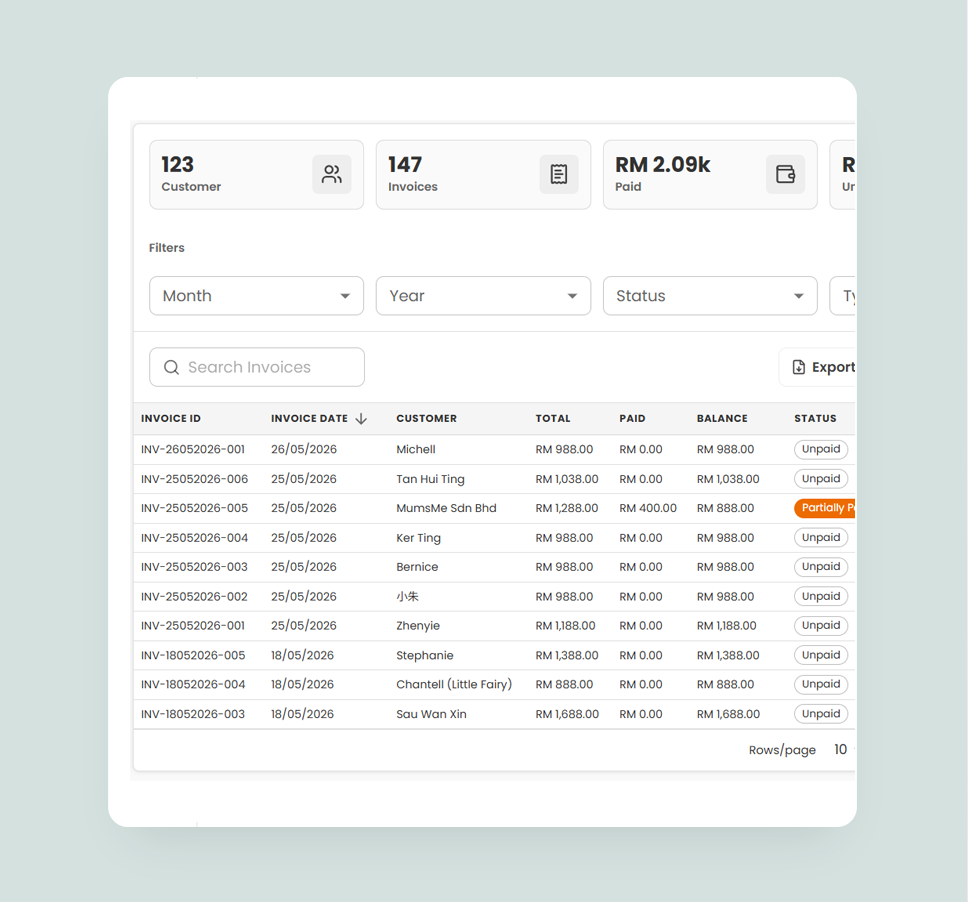The width and height of the screenshot is (968, 902).
Task: Open the 123 Customer summary card
Action: [256, 175]
